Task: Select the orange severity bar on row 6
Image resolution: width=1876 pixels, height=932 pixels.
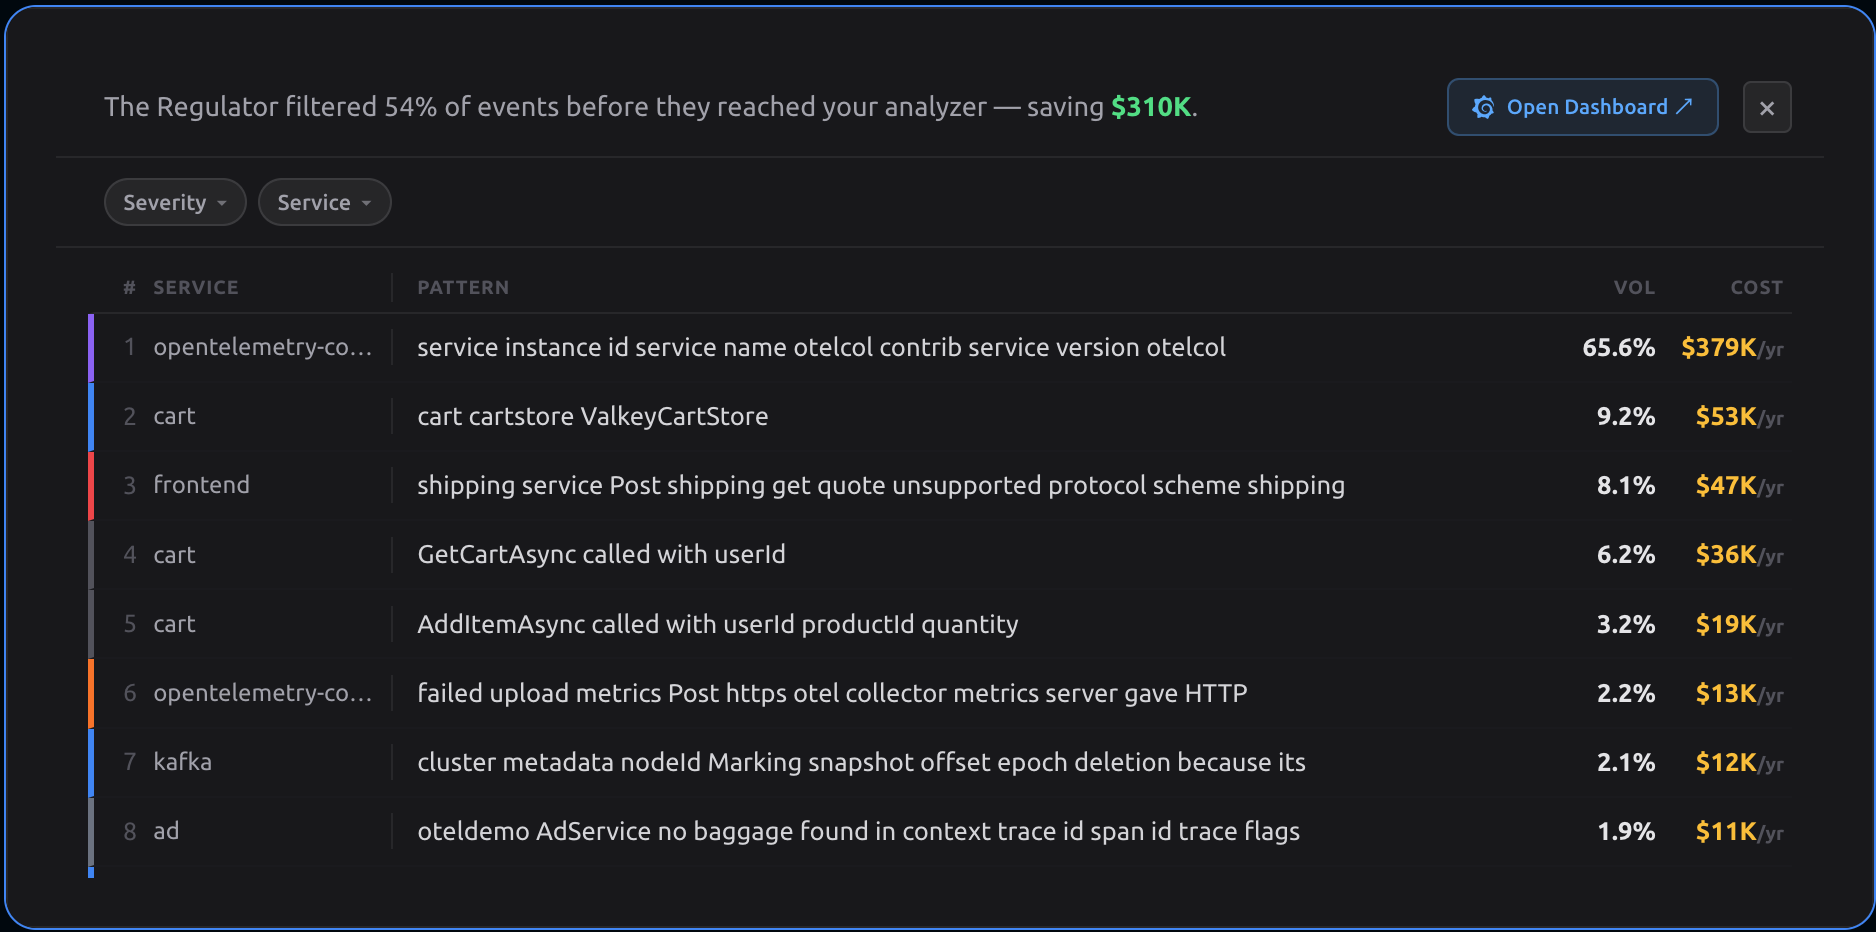Action: click(x=91, y=693)
